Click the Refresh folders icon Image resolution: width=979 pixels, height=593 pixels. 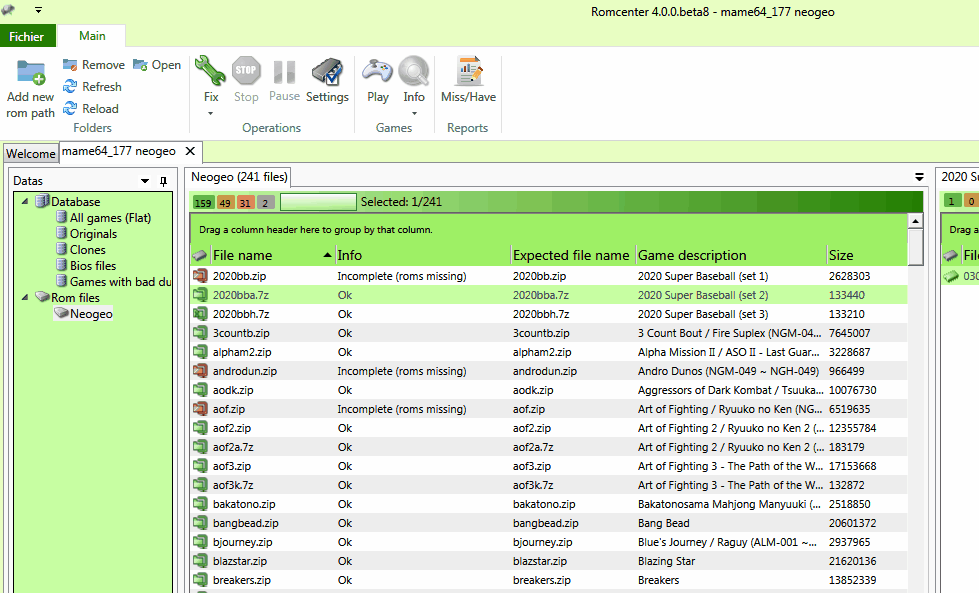(71, 87)
